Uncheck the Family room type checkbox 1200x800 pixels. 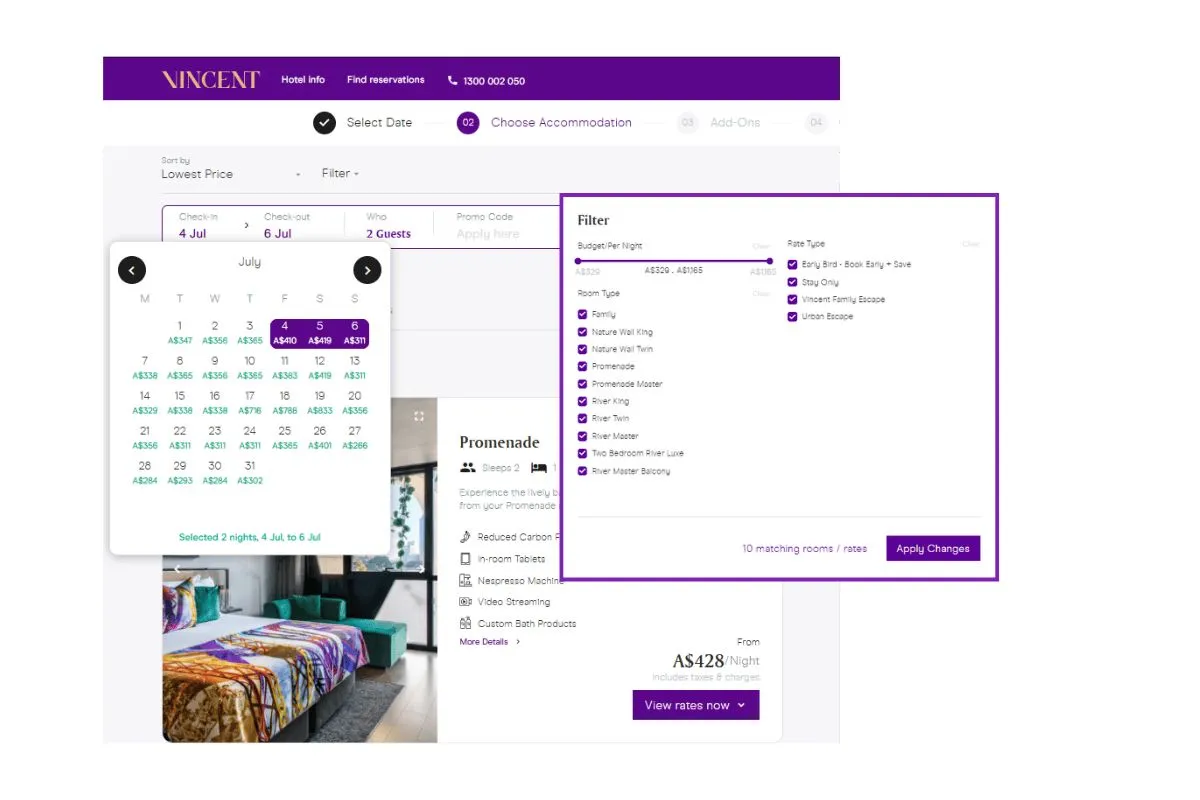[582, 314]
